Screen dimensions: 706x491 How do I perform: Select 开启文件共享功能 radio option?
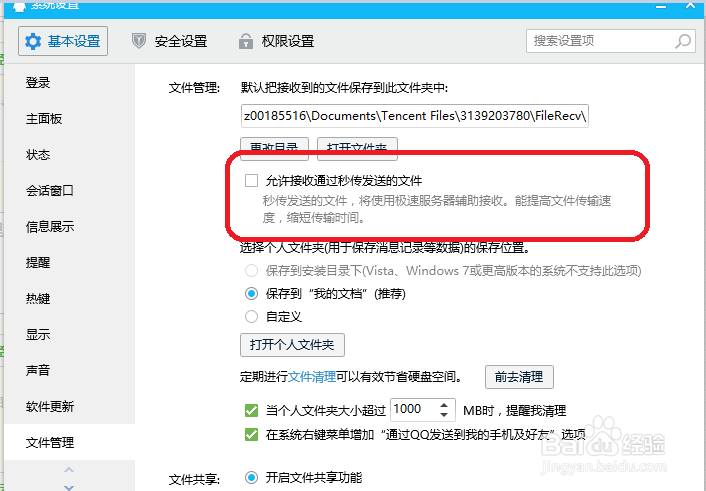click(x=251, y=477)
